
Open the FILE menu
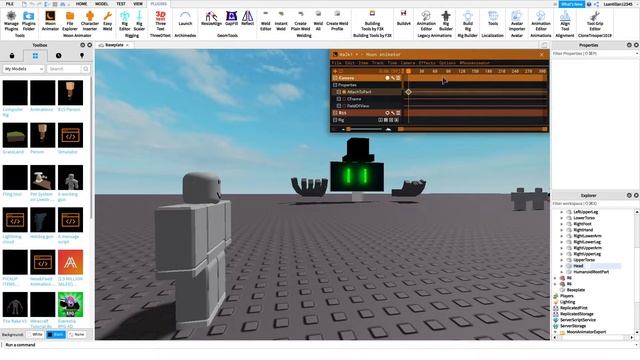[x=9, y=4]
